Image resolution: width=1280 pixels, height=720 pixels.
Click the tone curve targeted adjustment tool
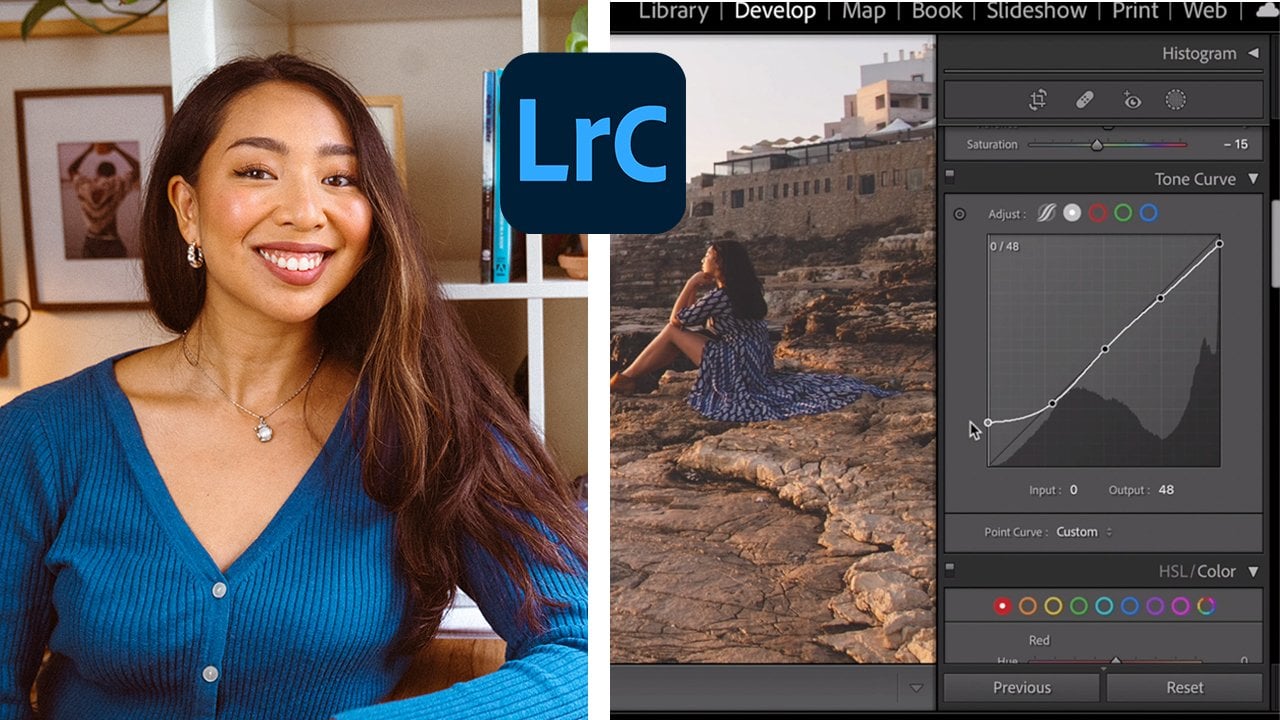[960, 214]
